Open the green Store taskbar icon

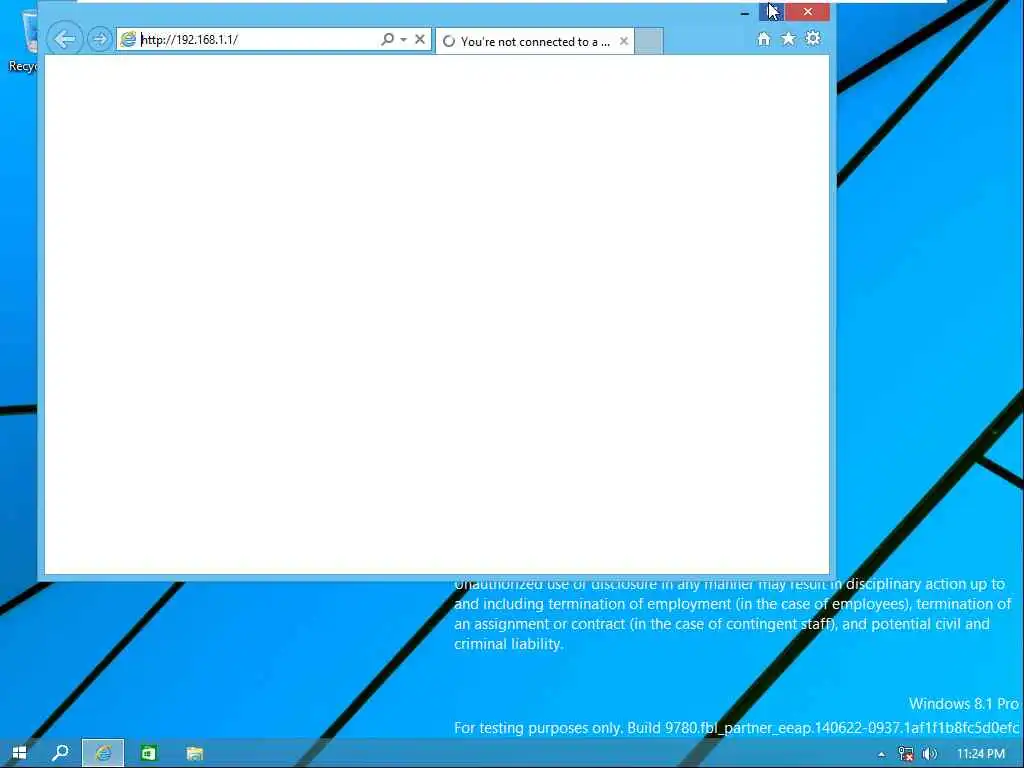pos(148,753)
